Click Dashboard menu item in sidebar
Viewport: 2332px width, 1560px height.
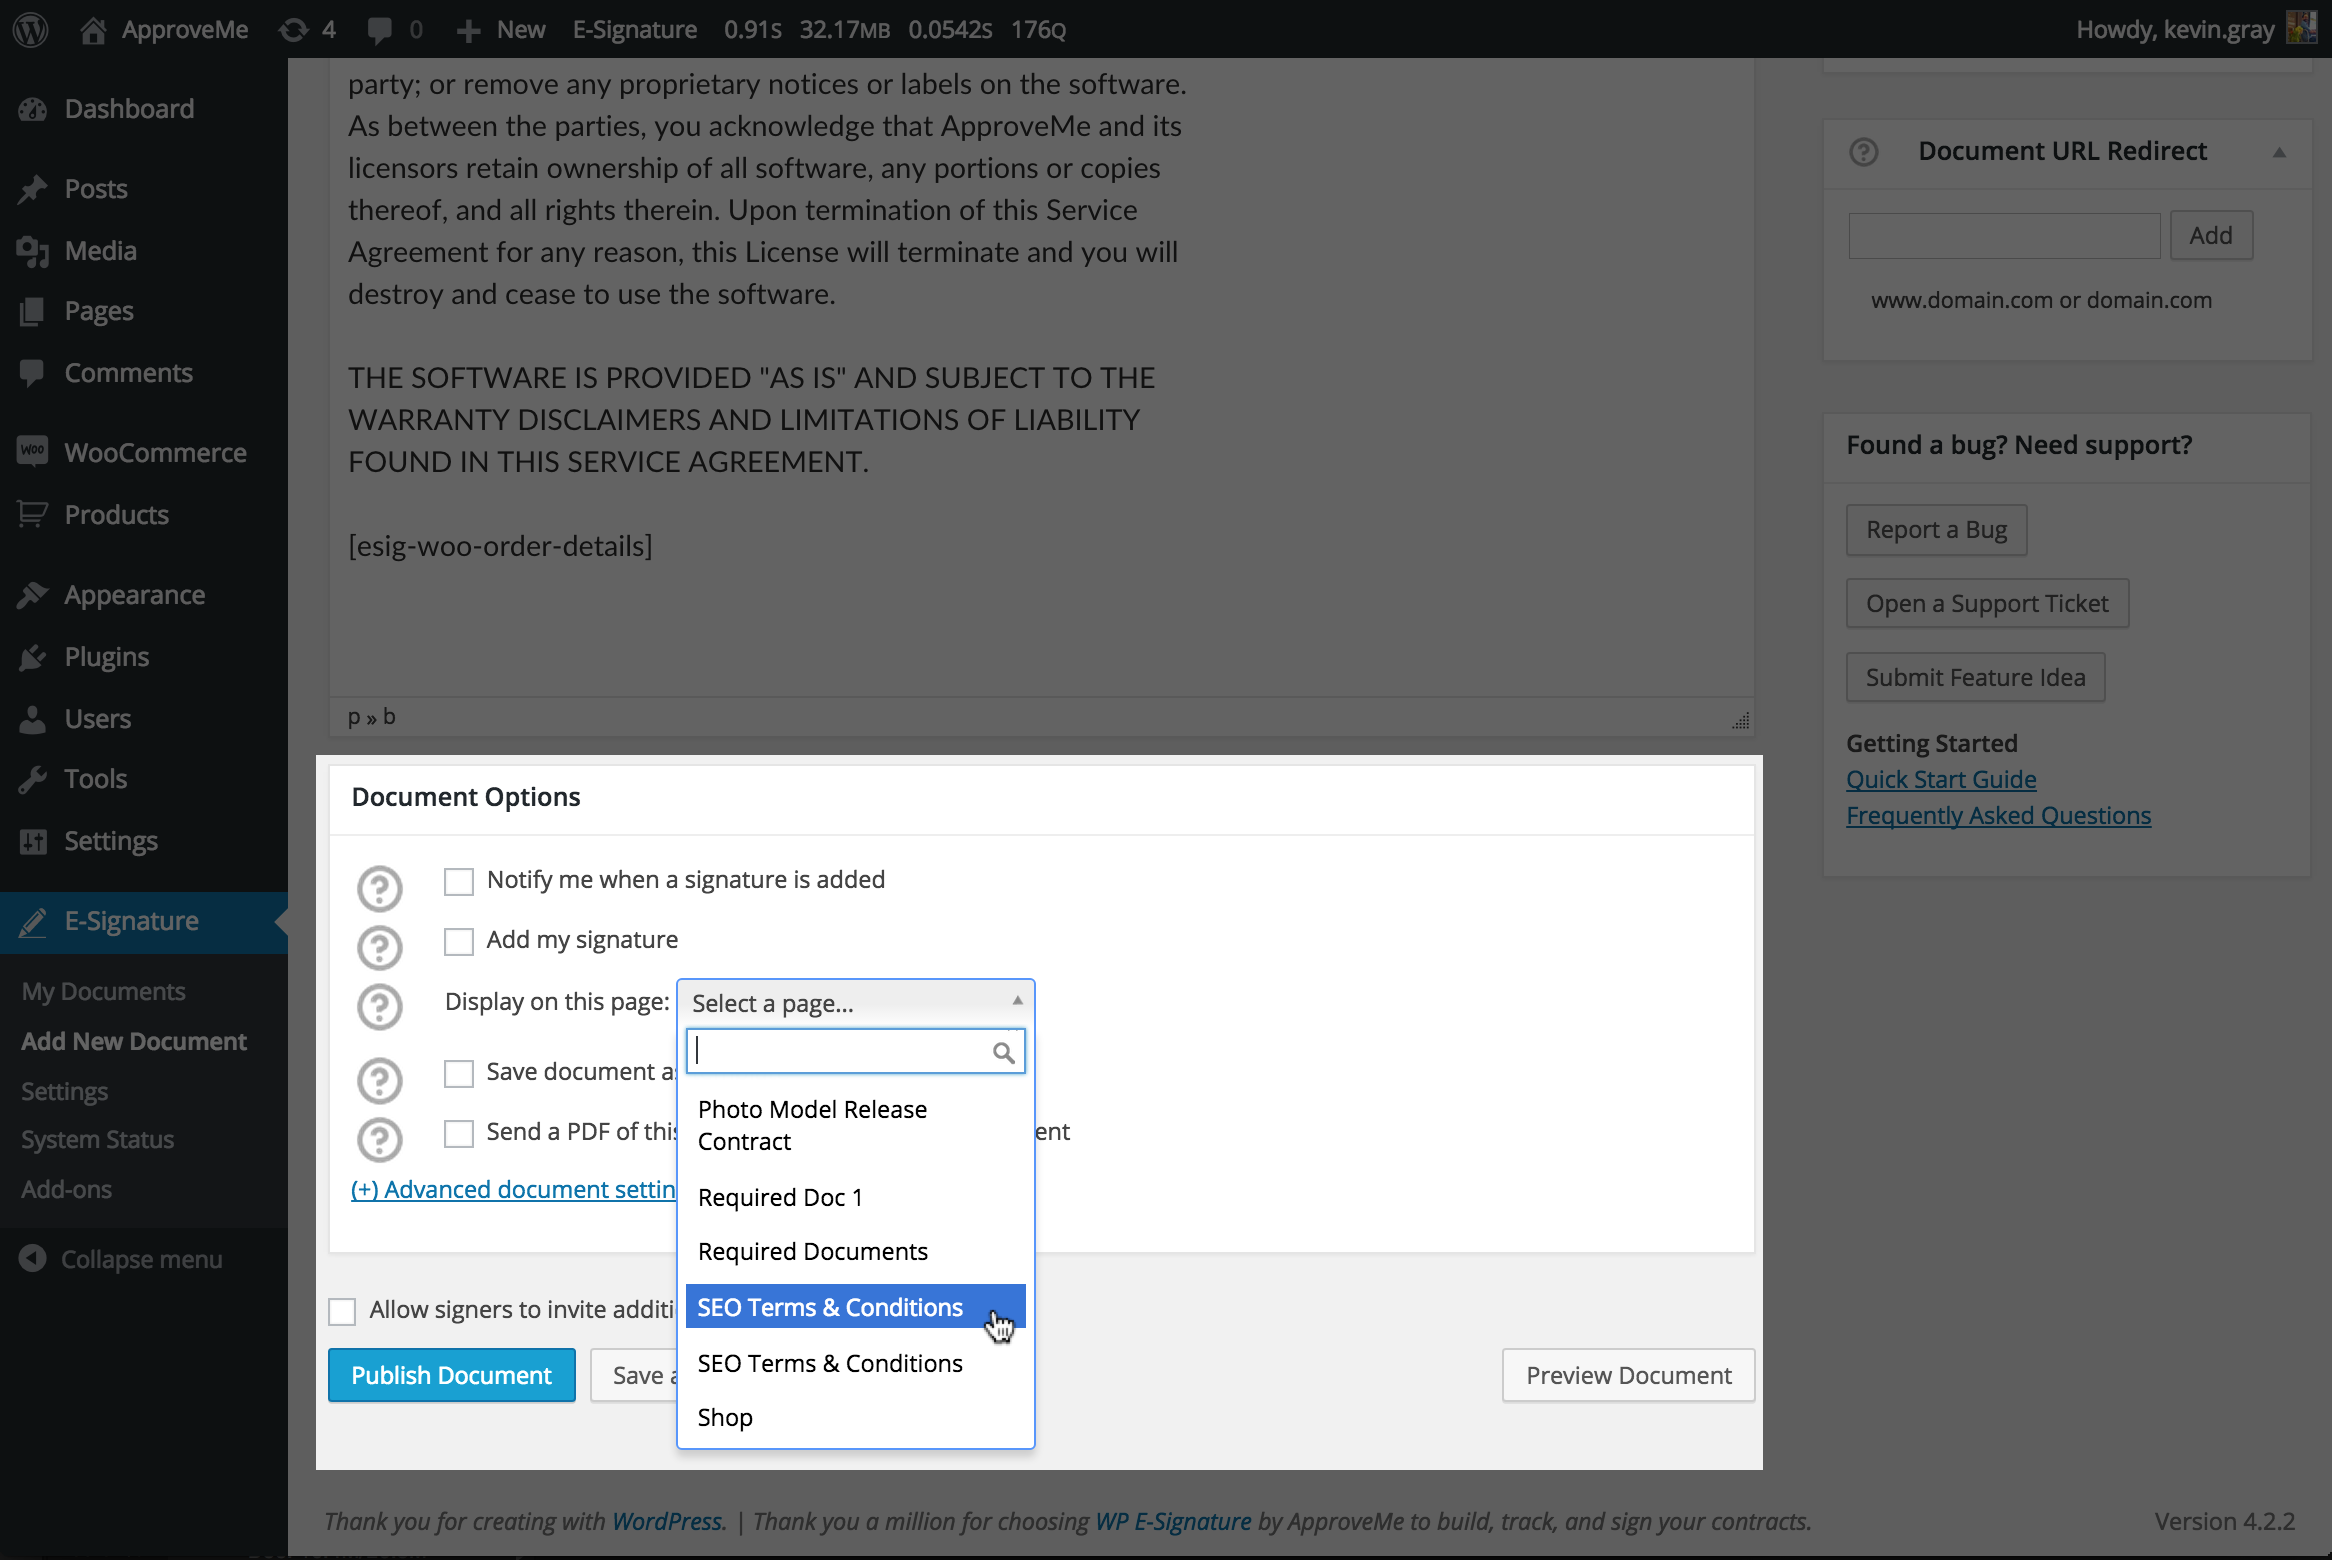[x=129, y=106]
